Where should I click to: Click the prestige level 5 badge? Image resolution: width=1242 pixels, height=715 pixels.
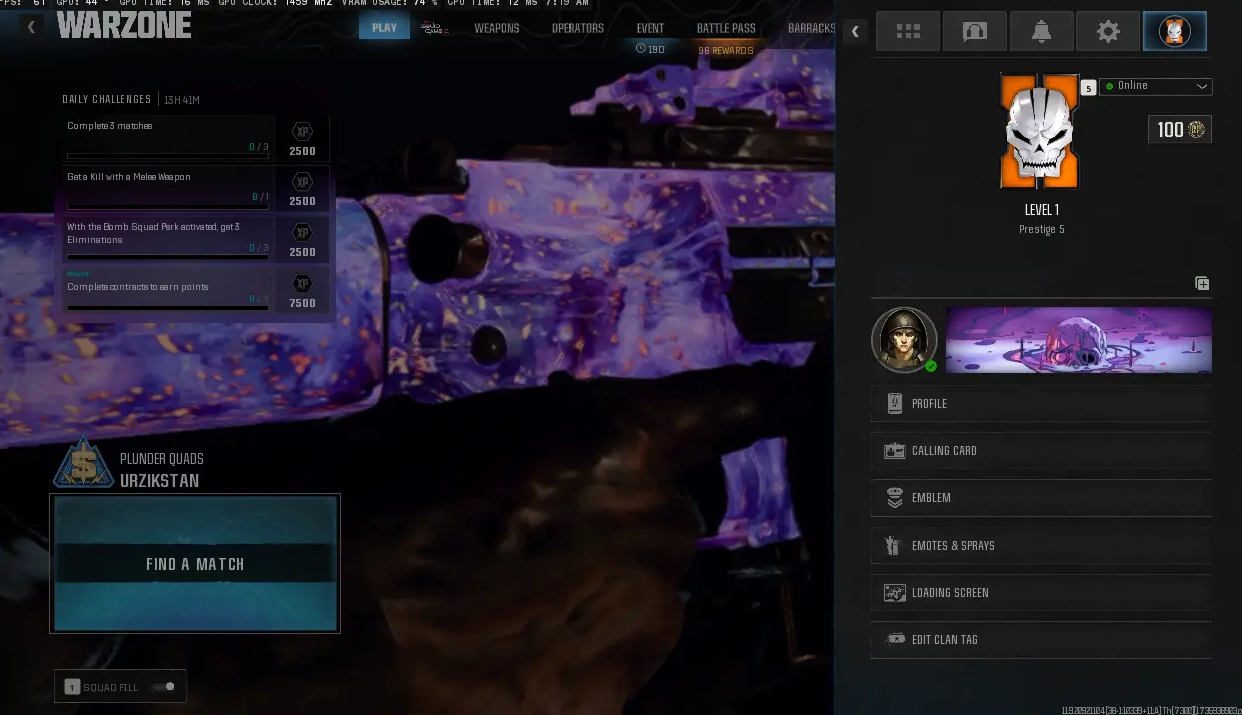[1088, 87]
